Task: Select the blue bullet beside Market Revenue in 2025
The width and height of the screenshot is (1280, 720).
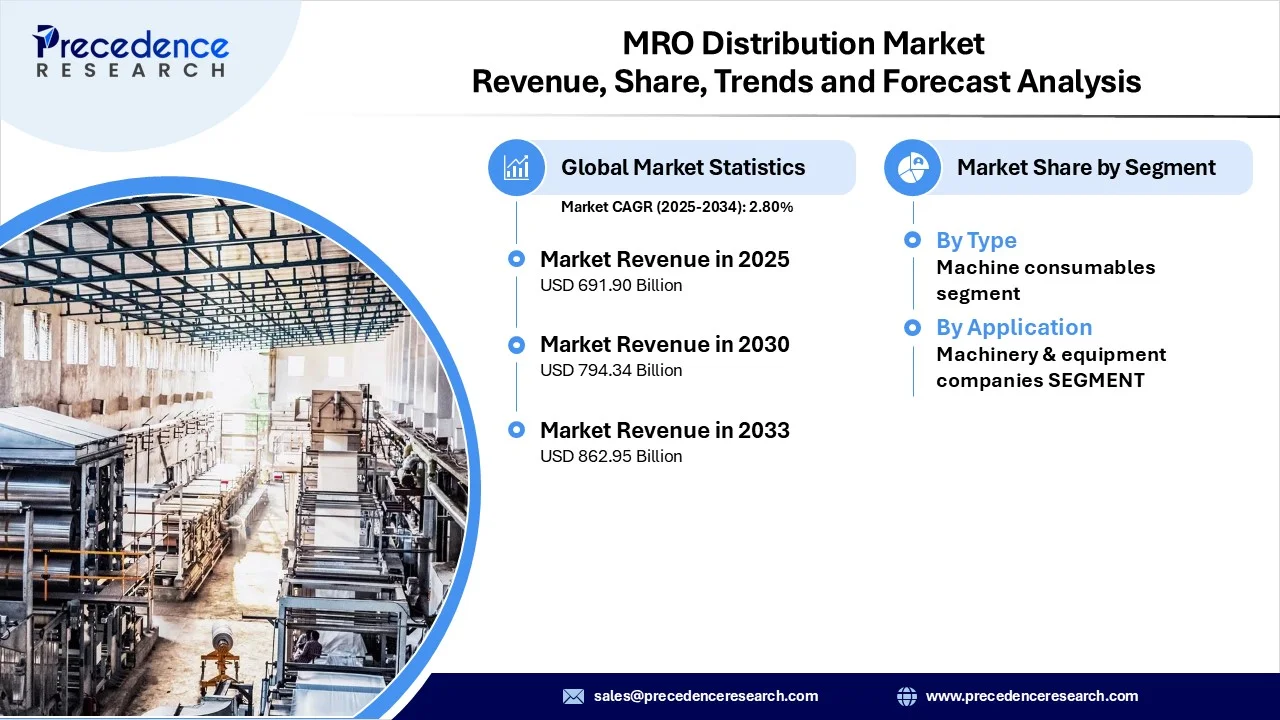Action: pyautogui.click(x=516, y=258)
